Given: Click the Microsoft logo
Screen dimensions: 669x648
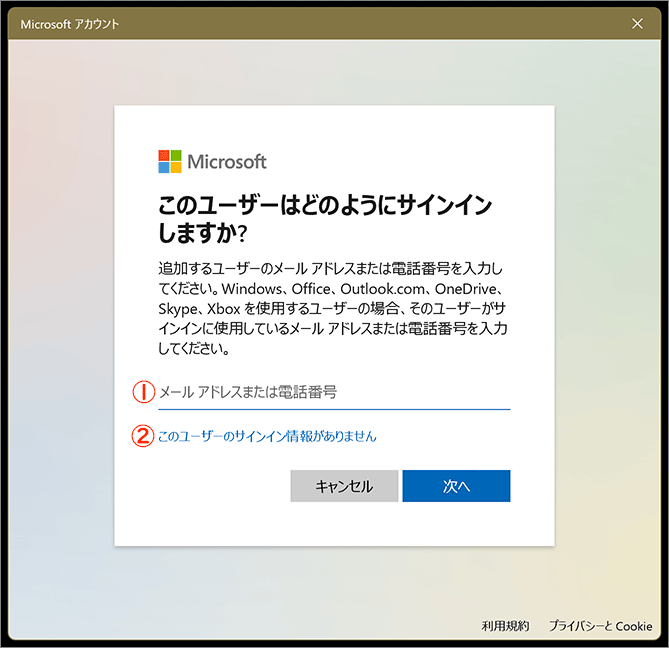Looking at the screenshot, I should pyautogui.click(x=212, y=162).
